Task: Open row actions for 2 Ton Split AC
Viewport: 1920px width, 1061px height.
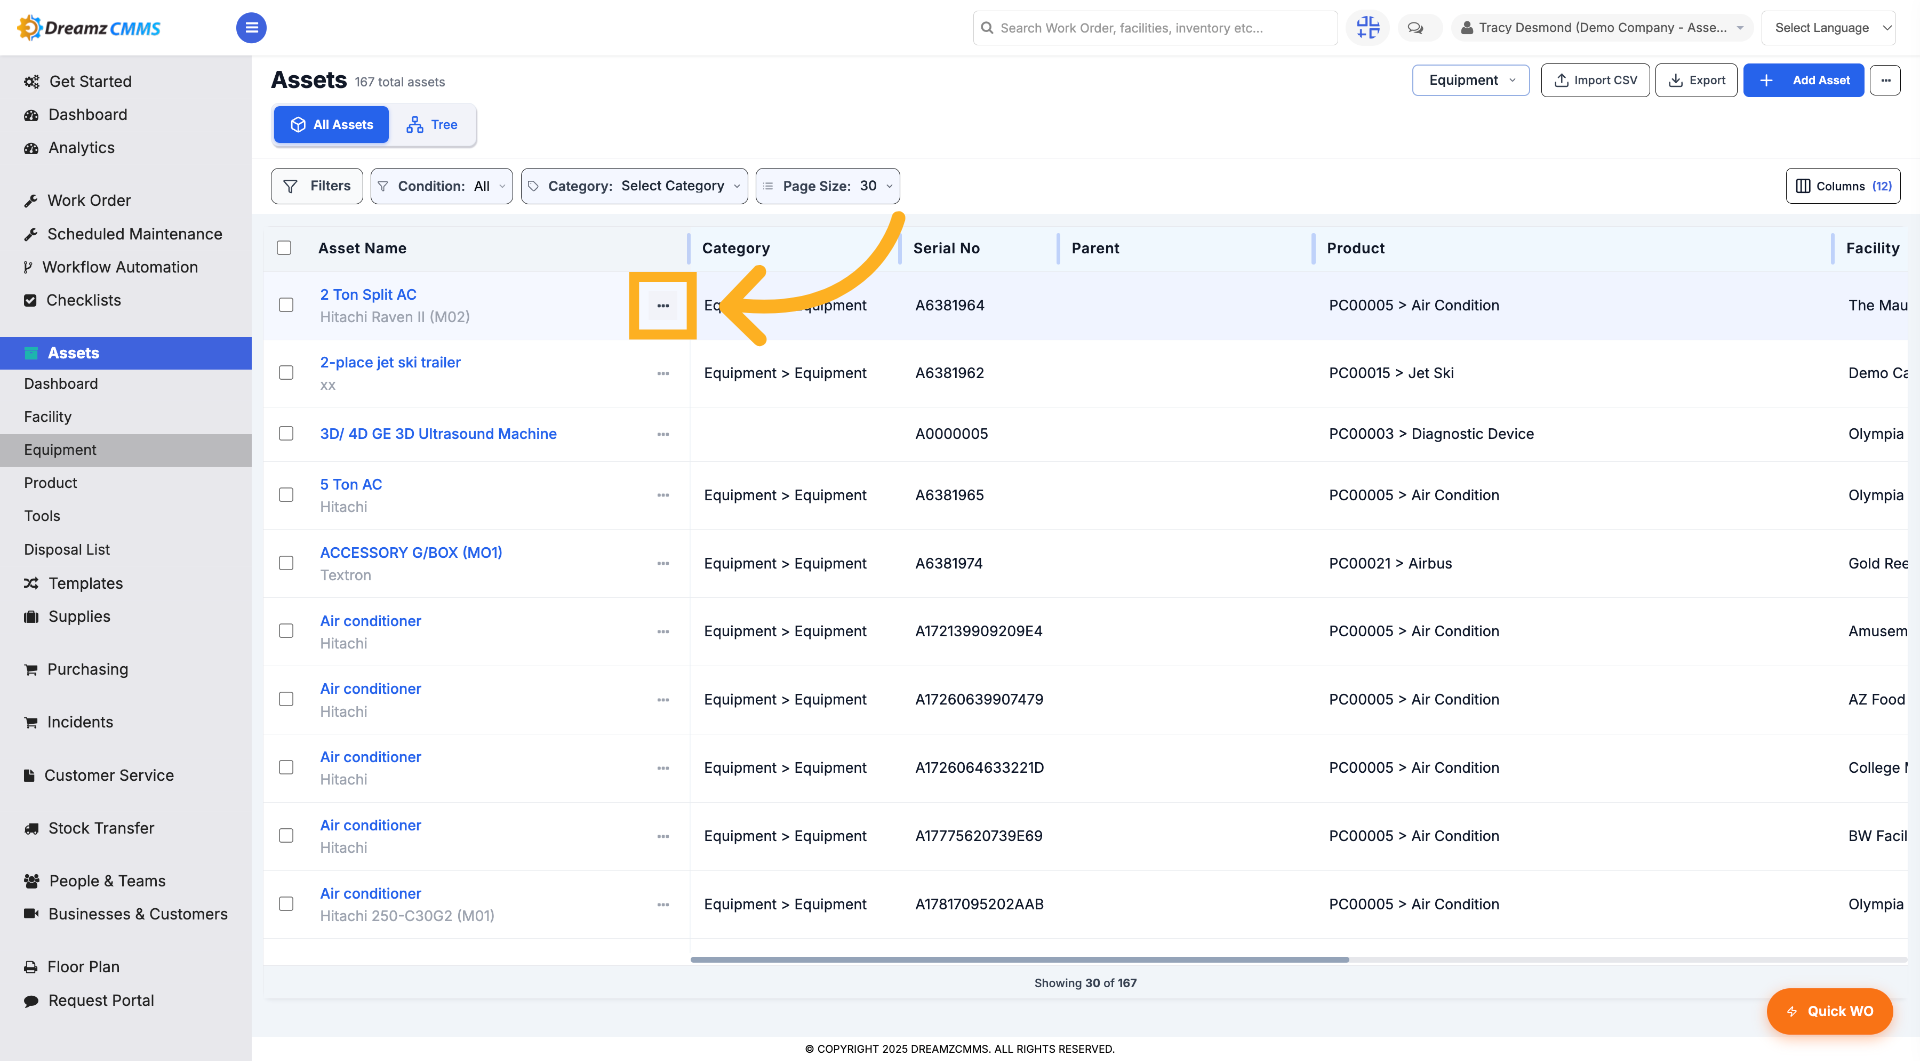Action: pos(663,305)
